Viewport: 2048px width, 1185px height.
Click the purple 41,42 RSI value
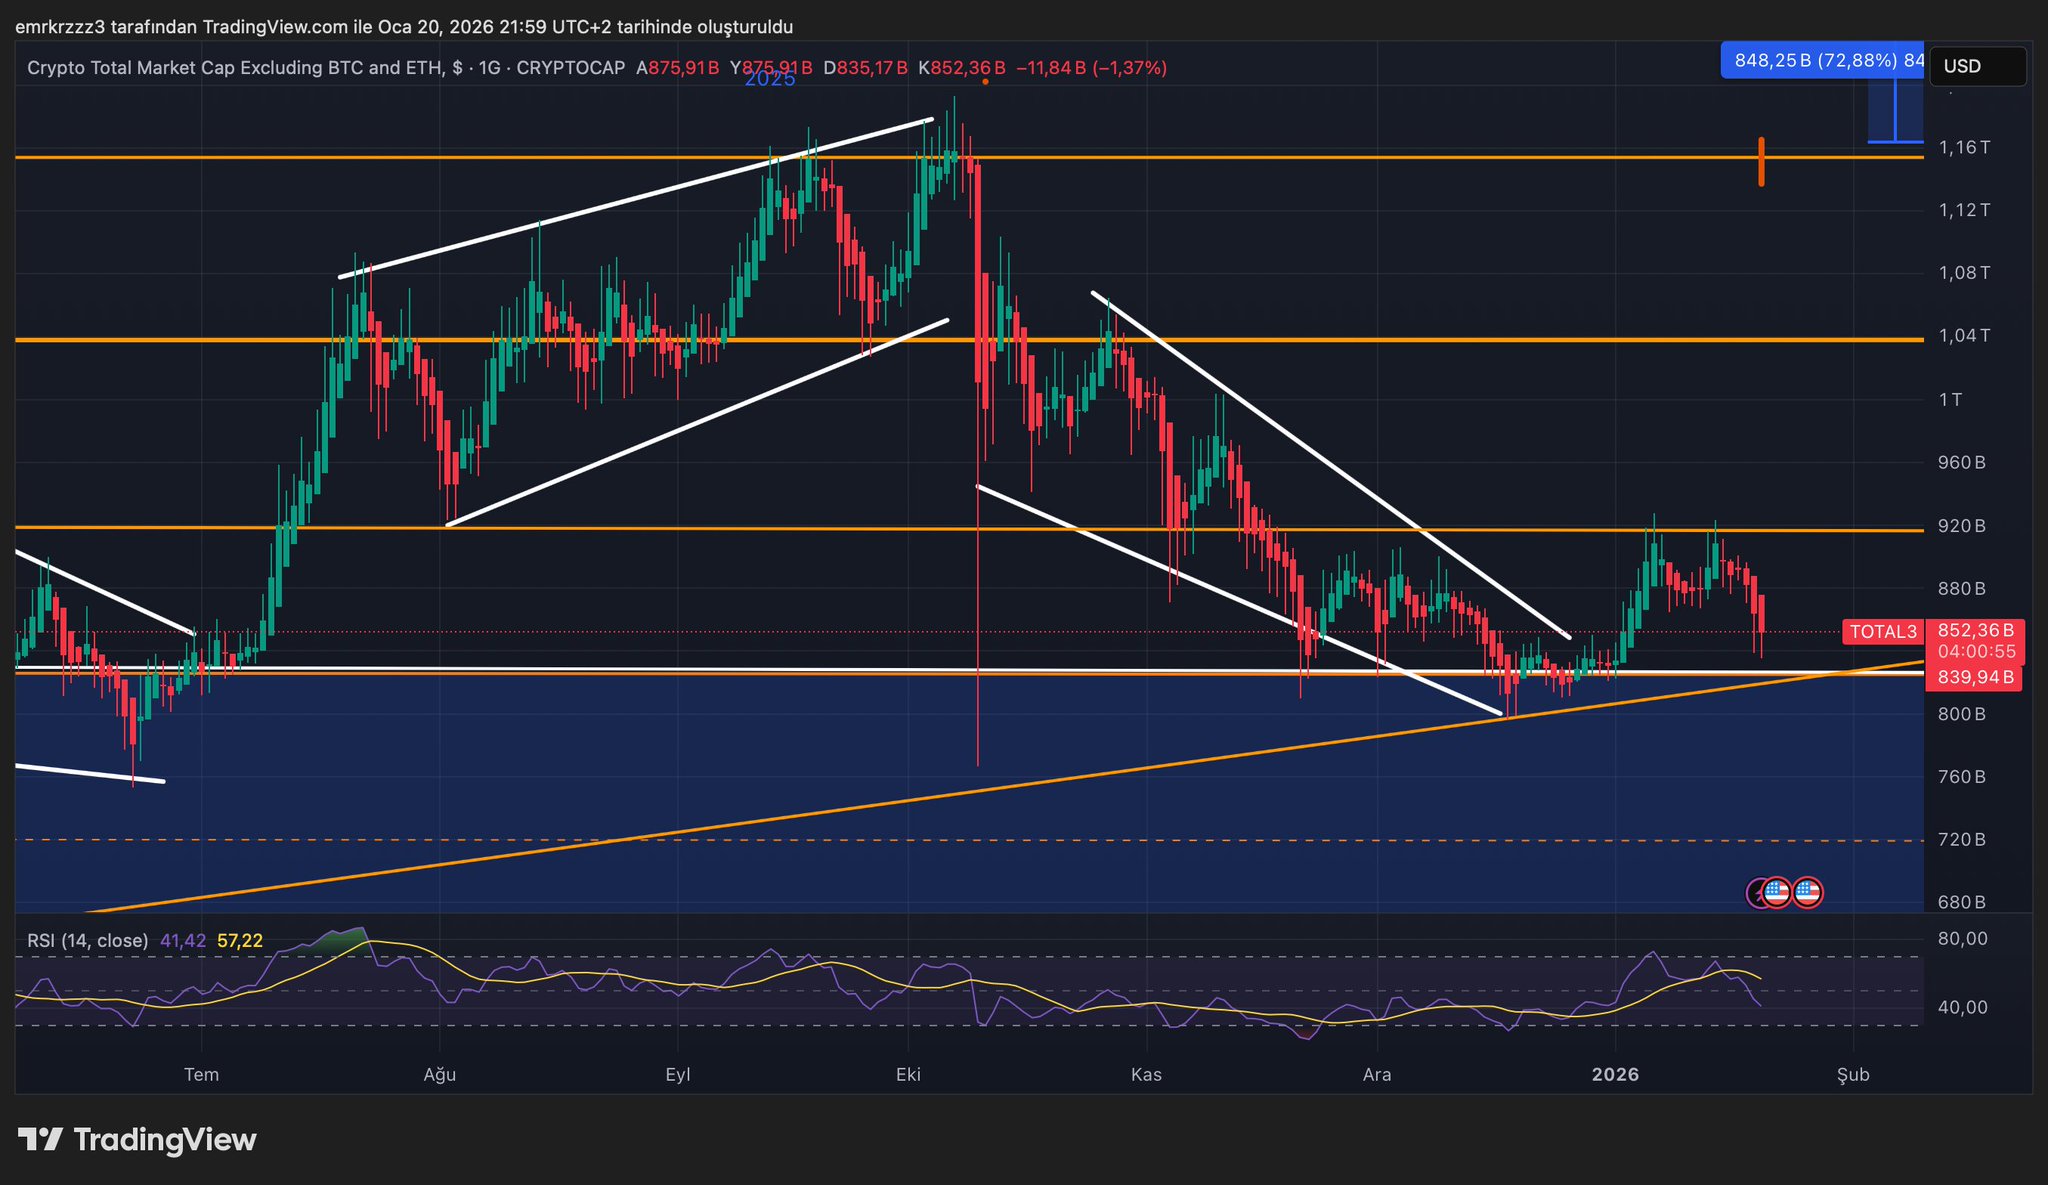click(x=183, y=940)
